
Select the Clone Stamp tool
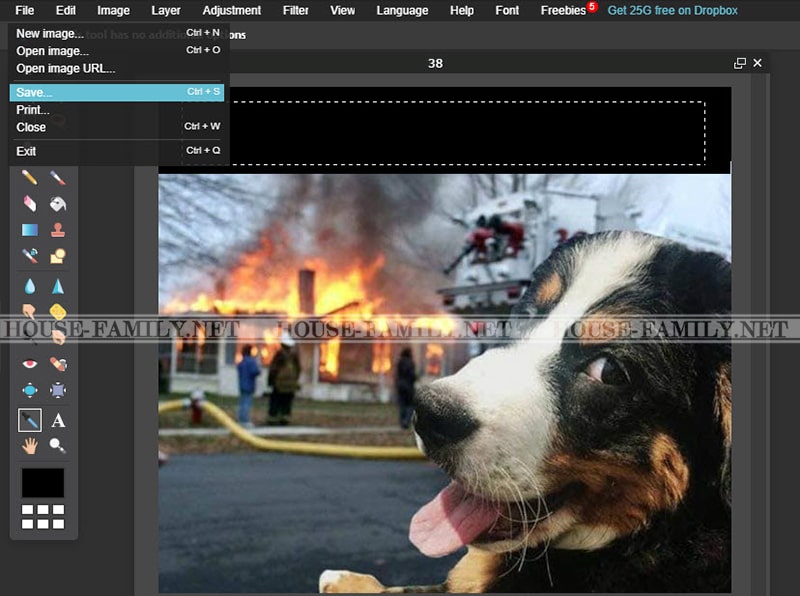(x=58, y=230)
